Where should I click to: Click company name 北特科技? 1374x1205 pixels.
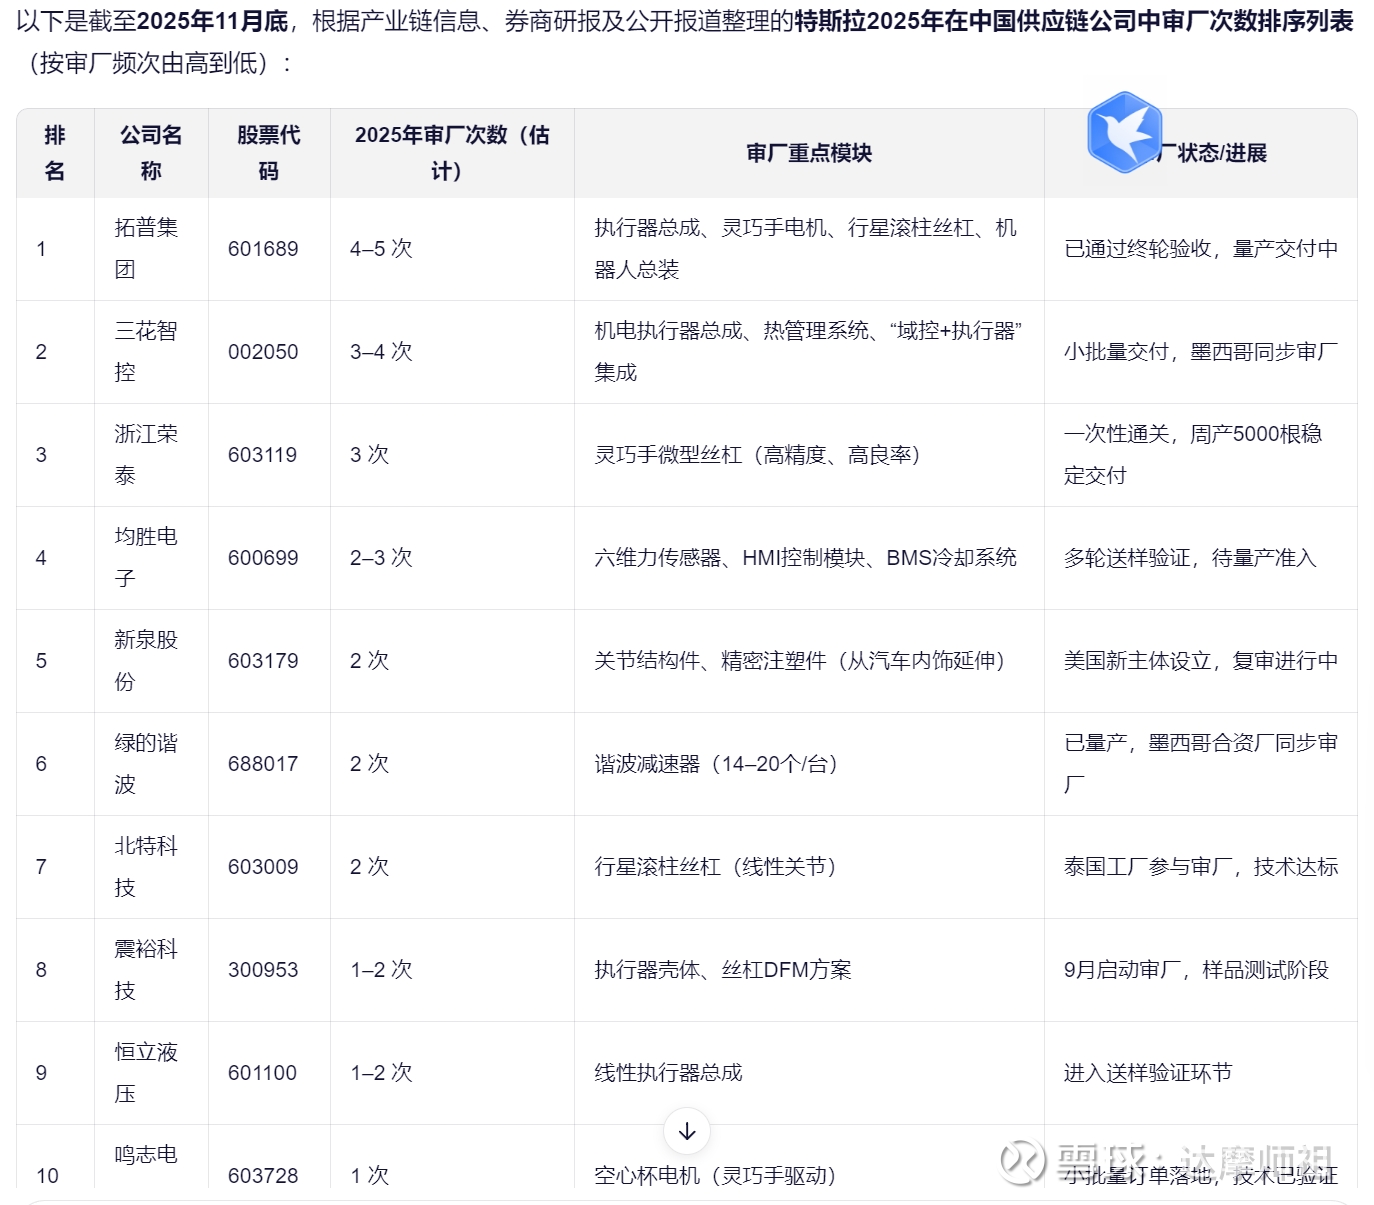[x=146, y=867]
